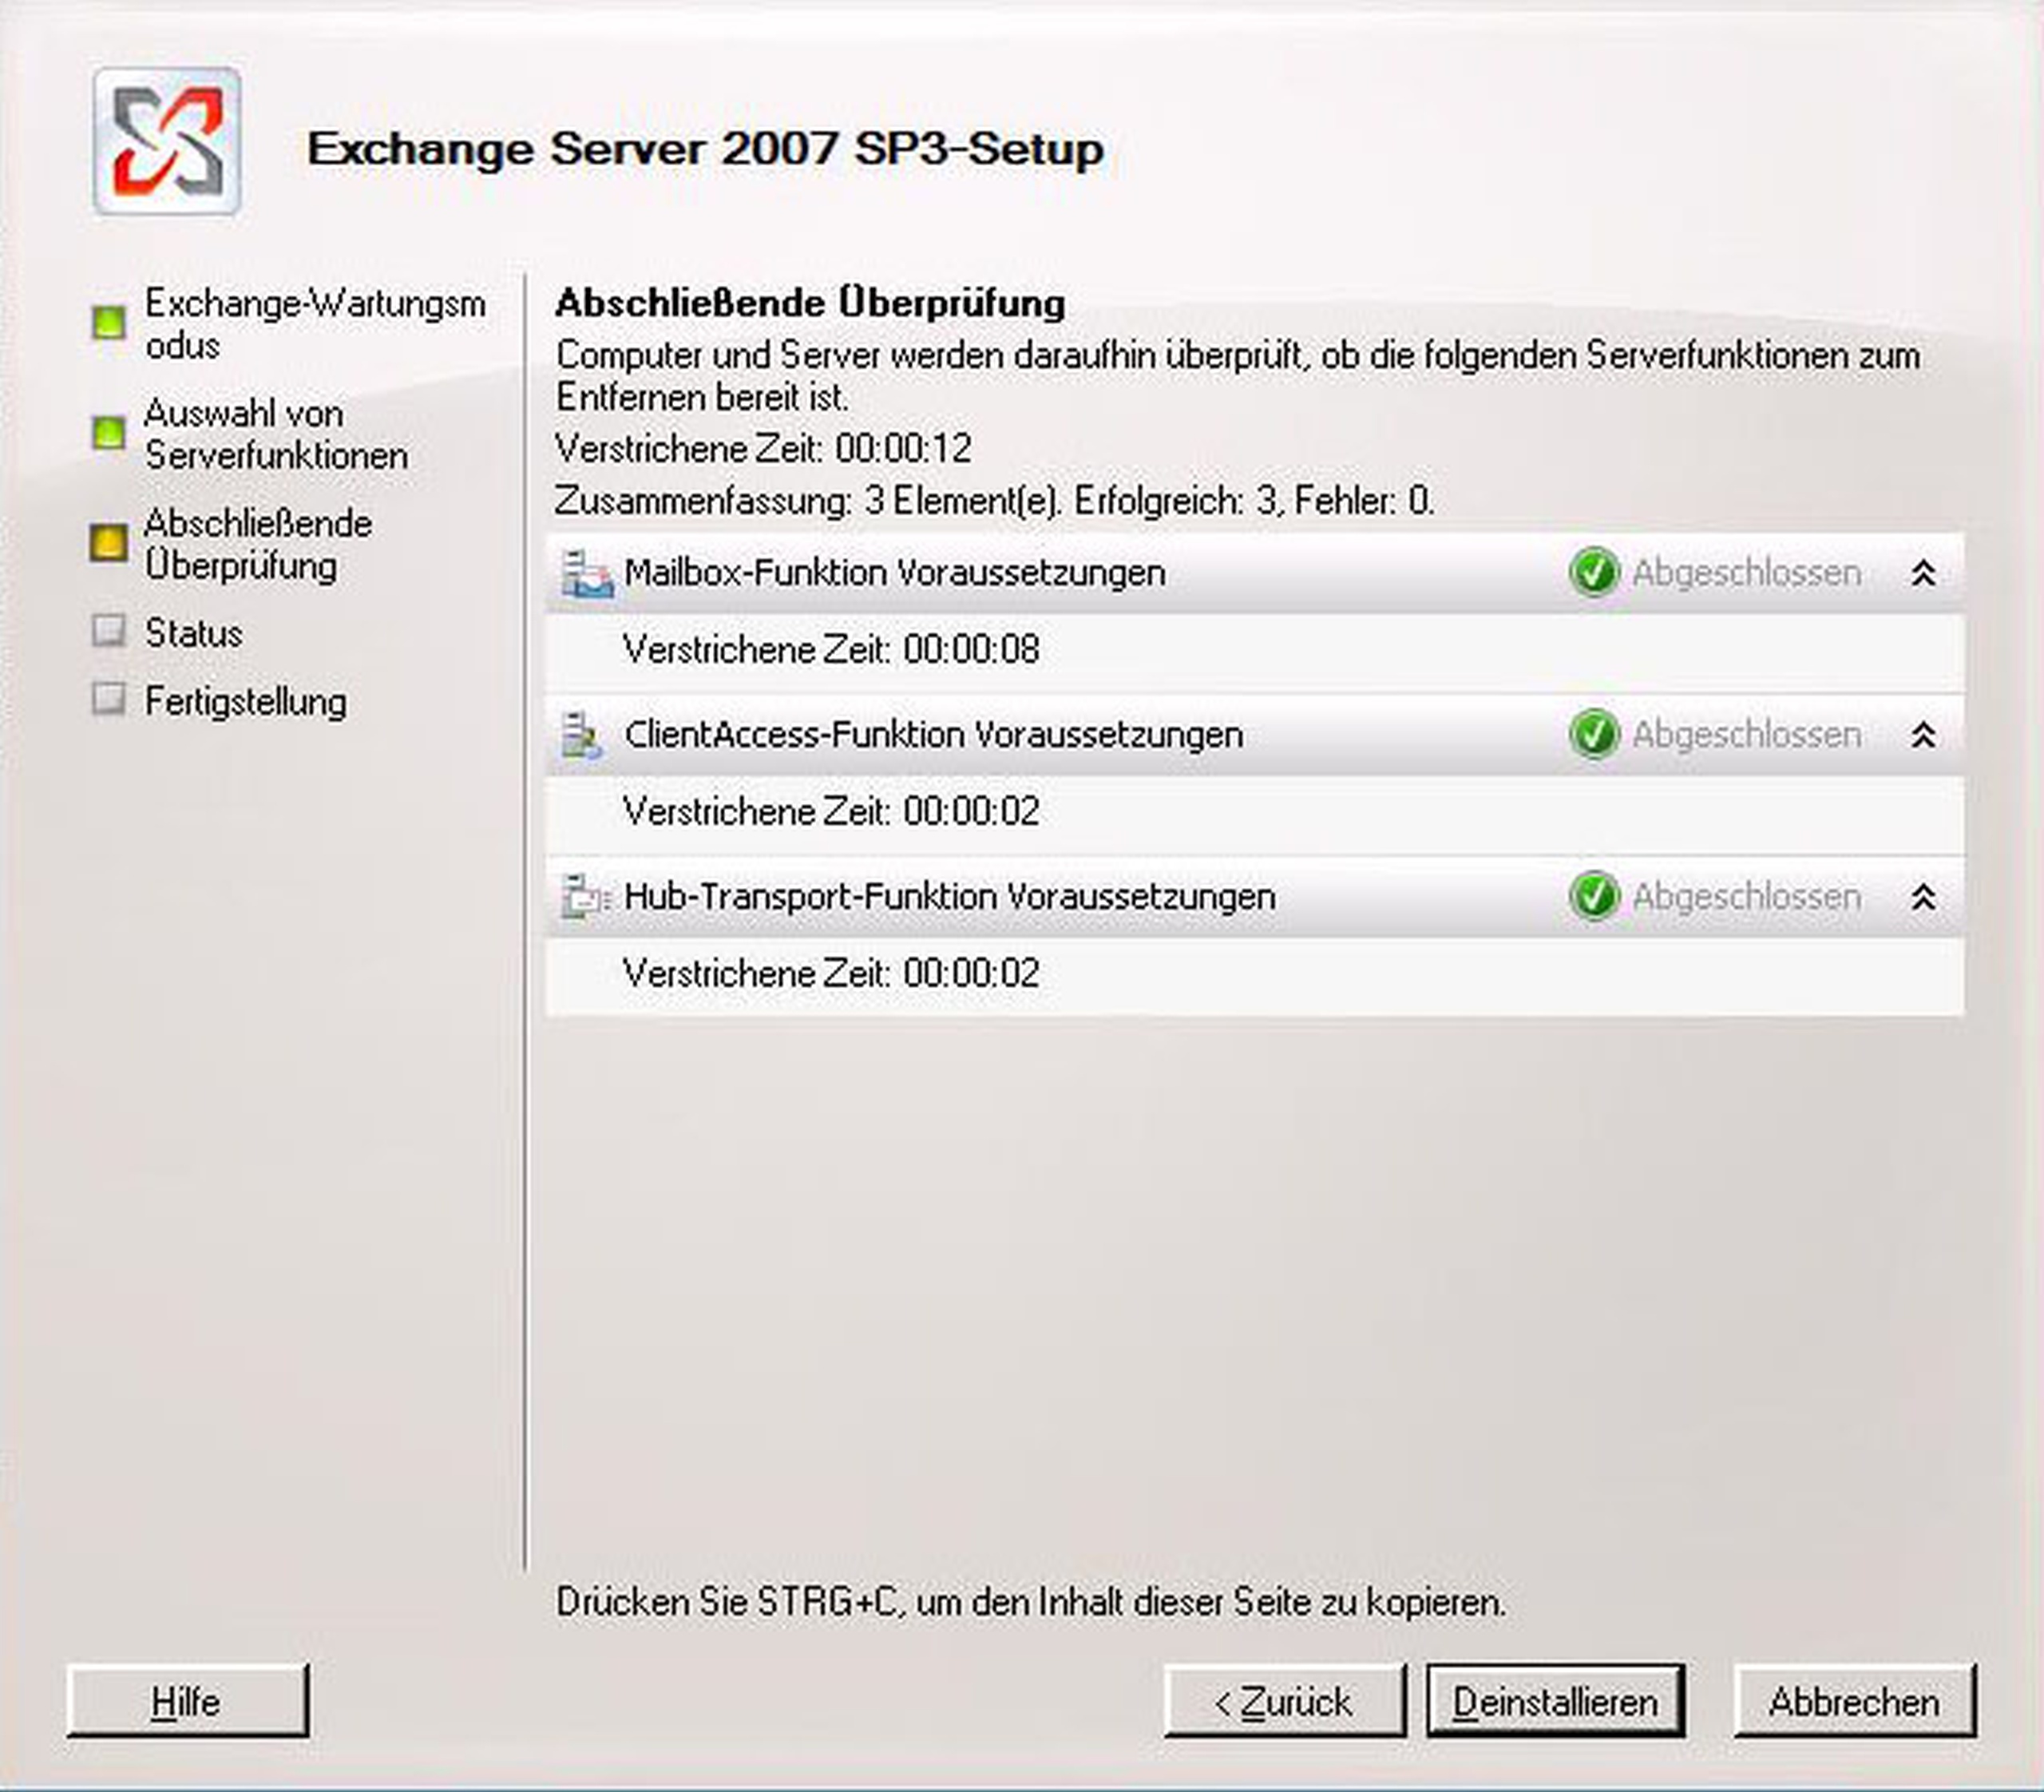The height and width of the screenshot is (1792, 2044).
Task: Click green checkmark for Hub-Transport-Funktion
Action: 1594,896
